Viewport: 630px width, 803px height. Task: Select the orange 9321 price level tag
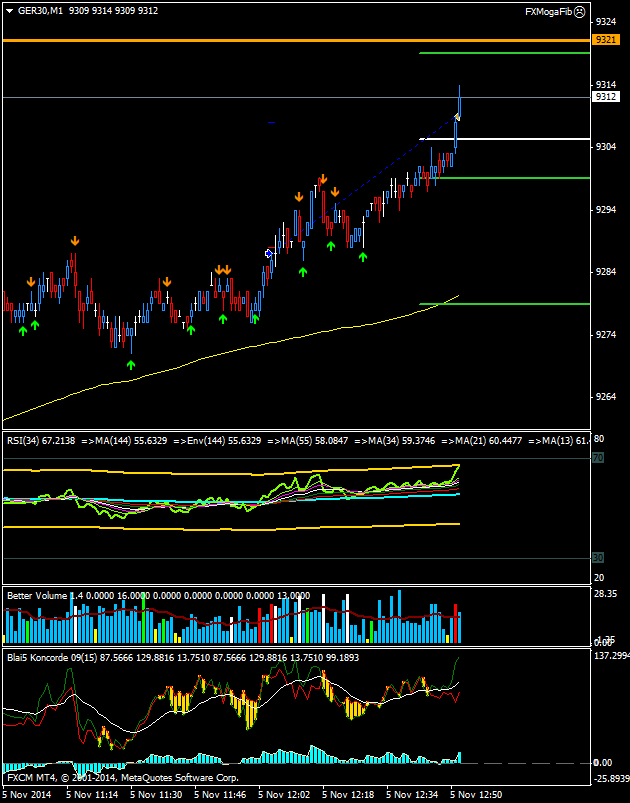pyautogui.click(x=604, y=40)
